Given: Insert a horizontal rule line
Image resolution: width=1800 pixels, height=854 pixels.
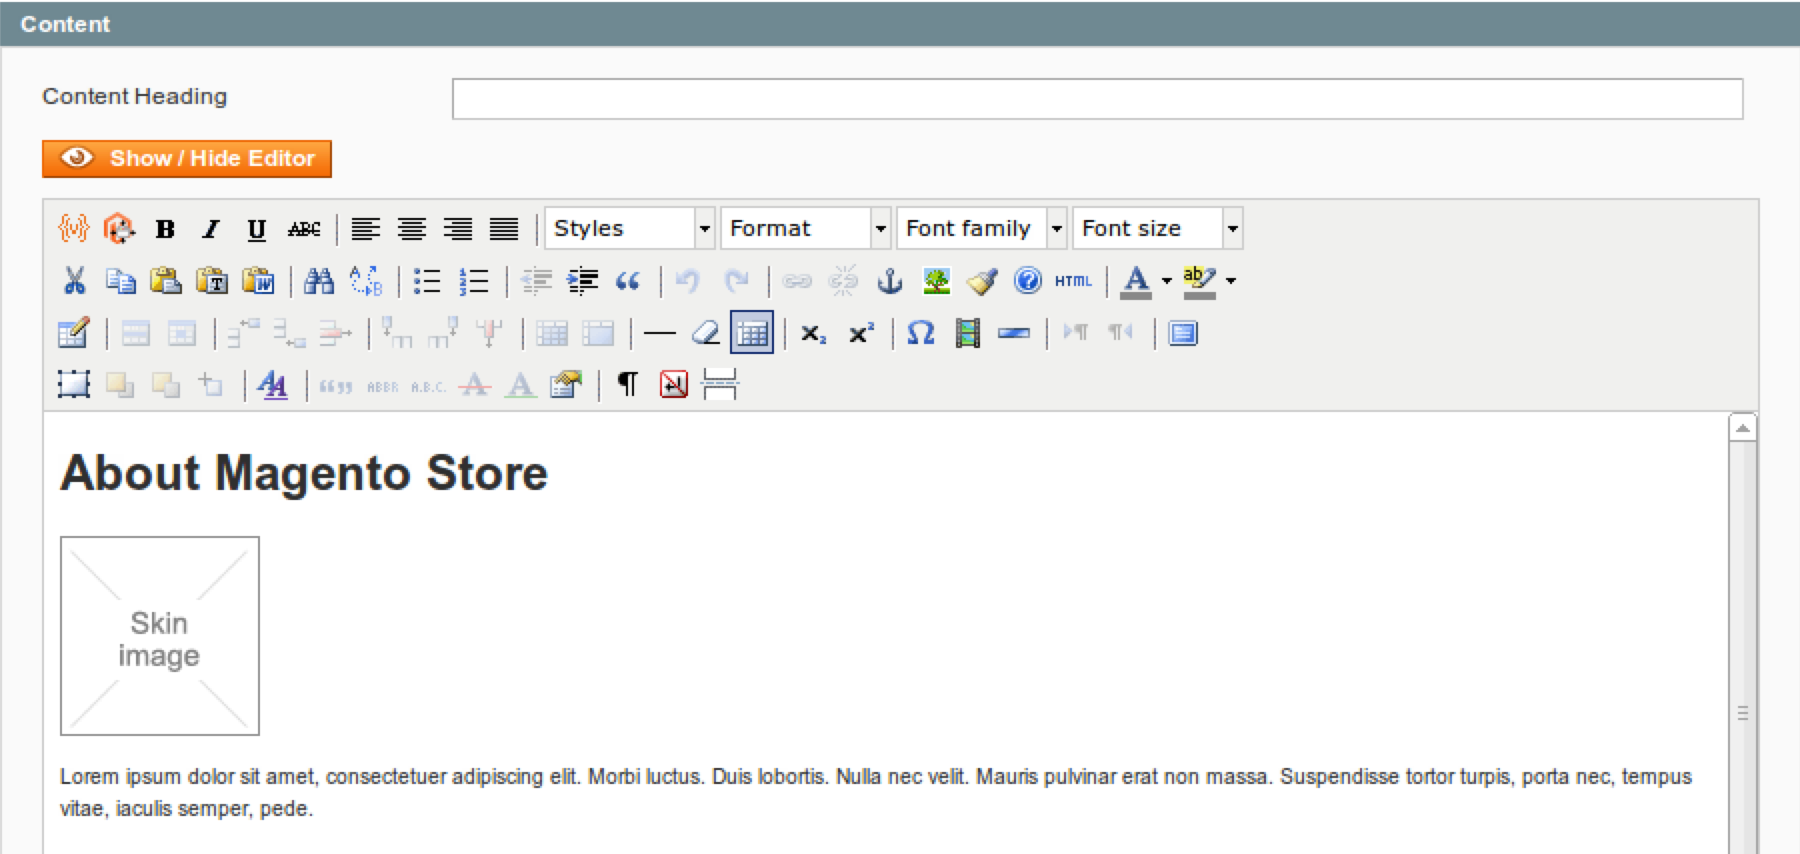Looking at the screenshot, I should pyautogui.click(x=659, y=333).
